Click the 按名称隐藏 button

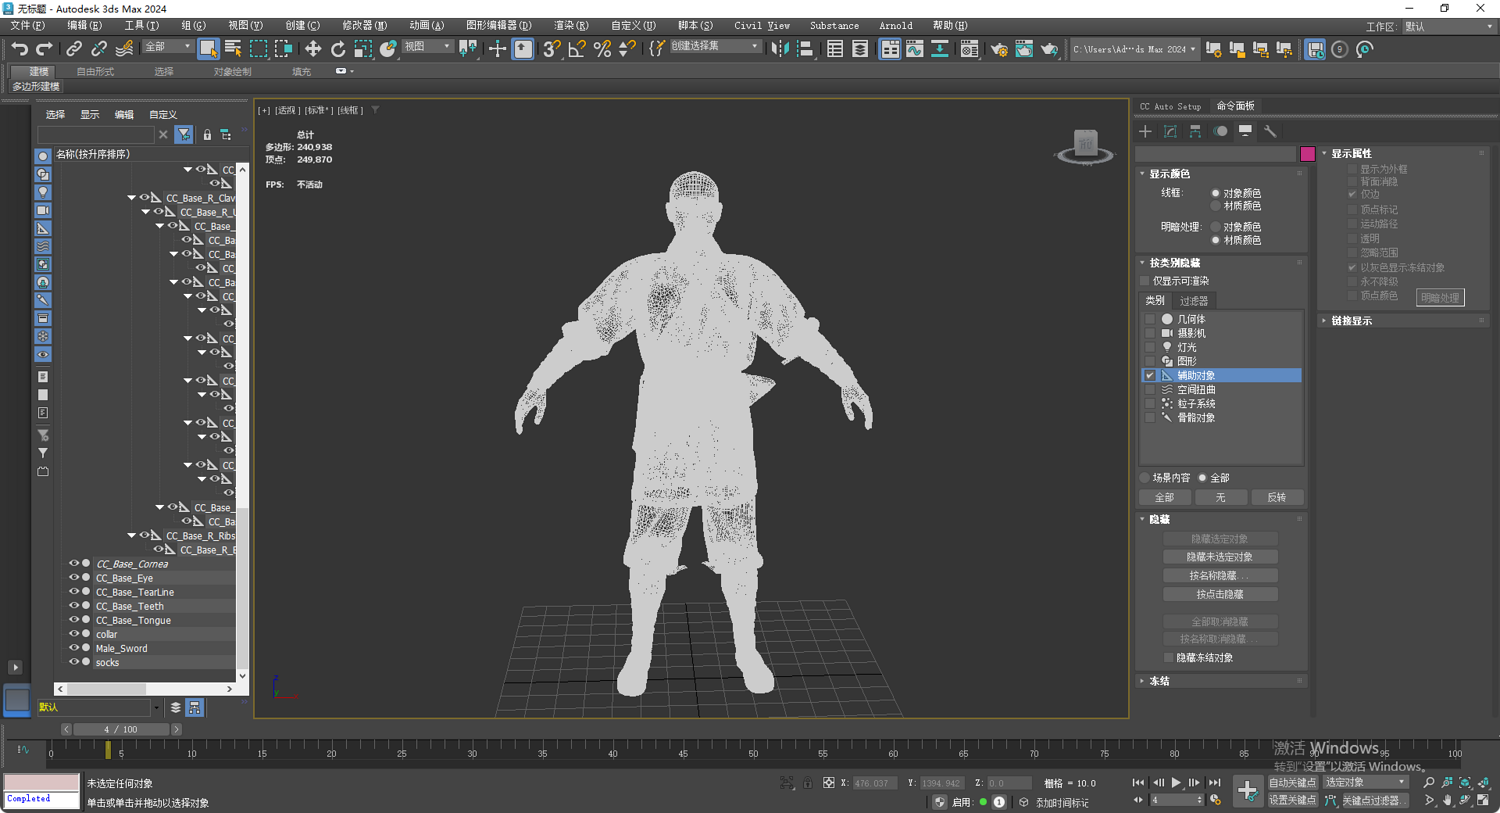(x=1220, y=576)
